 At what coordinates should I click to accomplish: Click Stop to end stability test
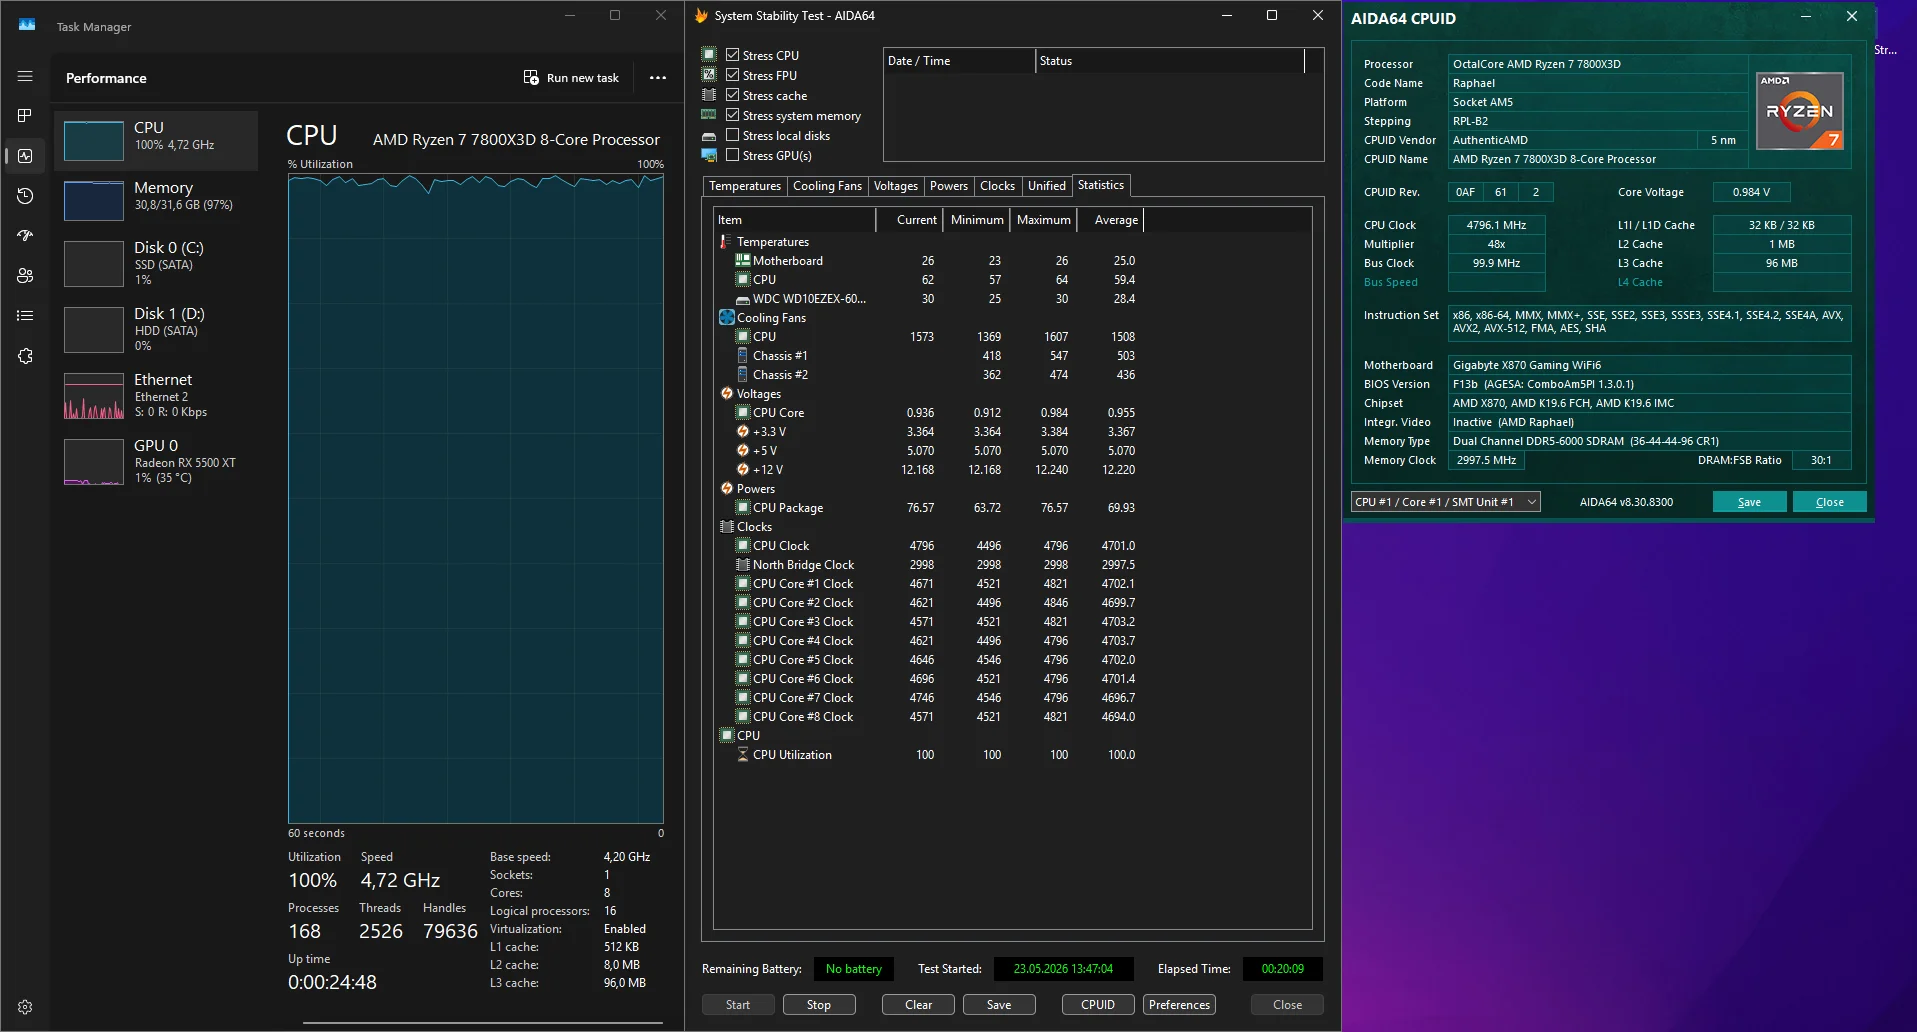(818, 1005)
